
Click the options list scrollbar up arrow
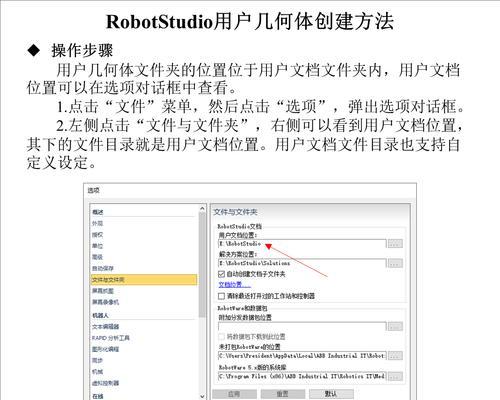(x=202, y=209)
